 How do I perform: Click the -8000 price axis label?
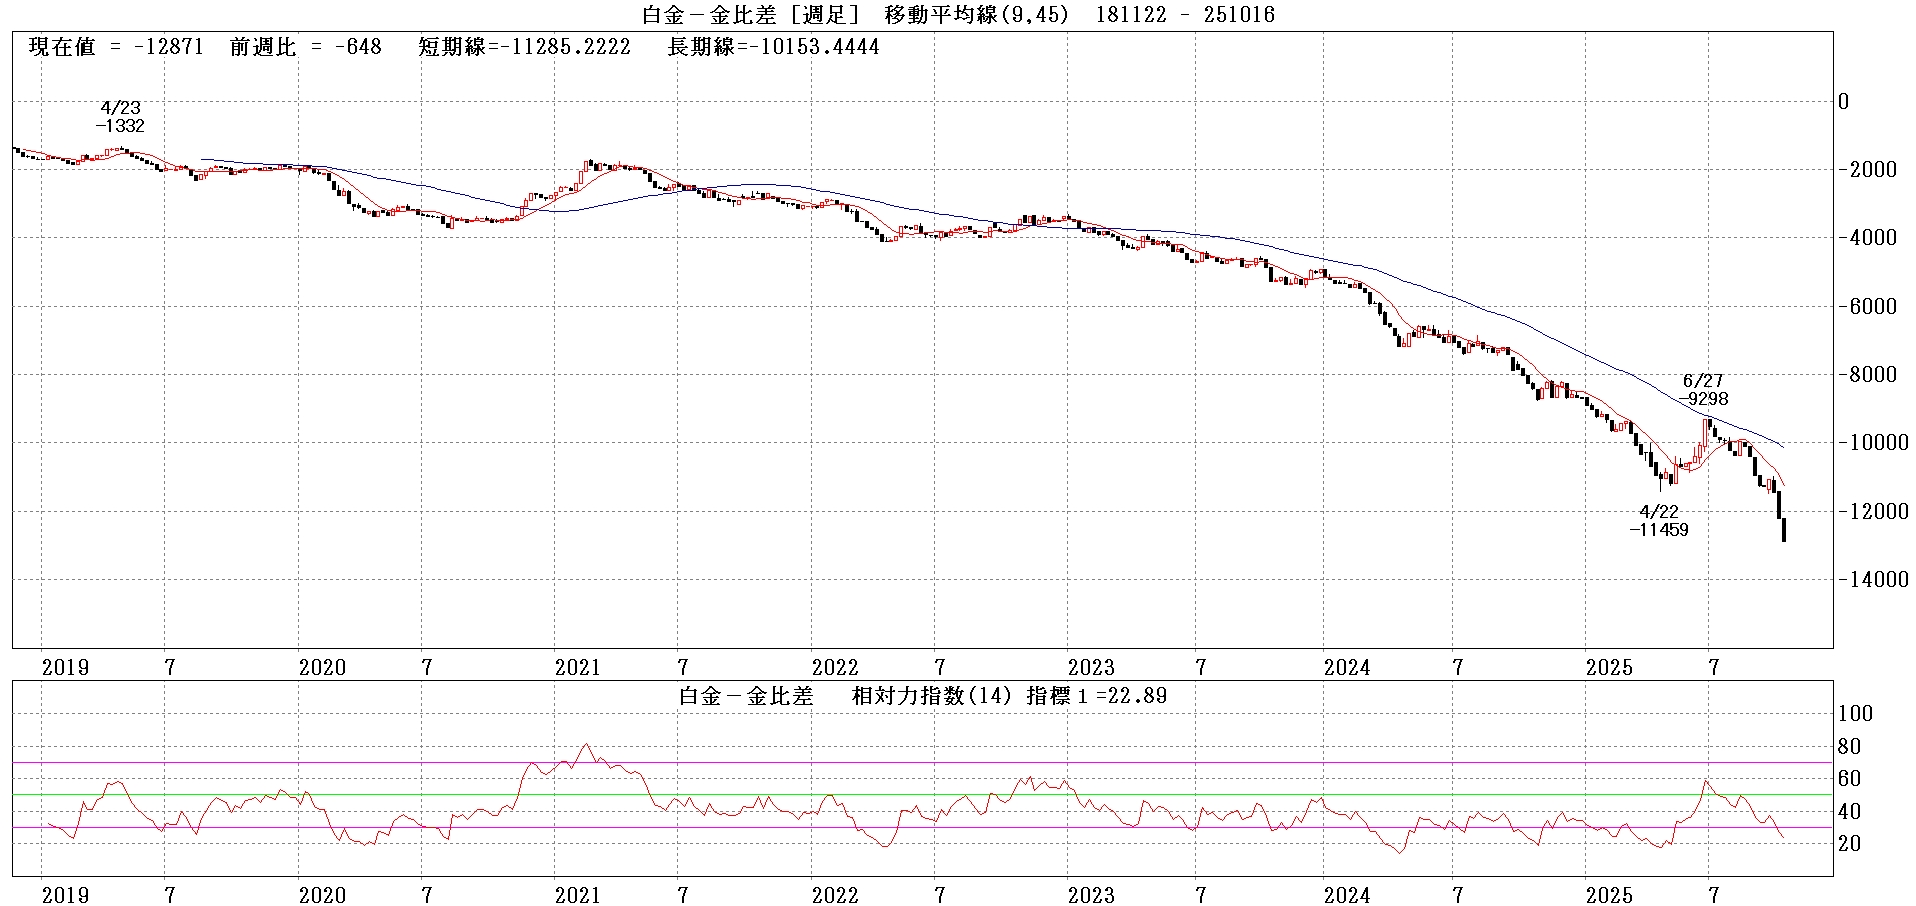click(x=1872, y=375)
